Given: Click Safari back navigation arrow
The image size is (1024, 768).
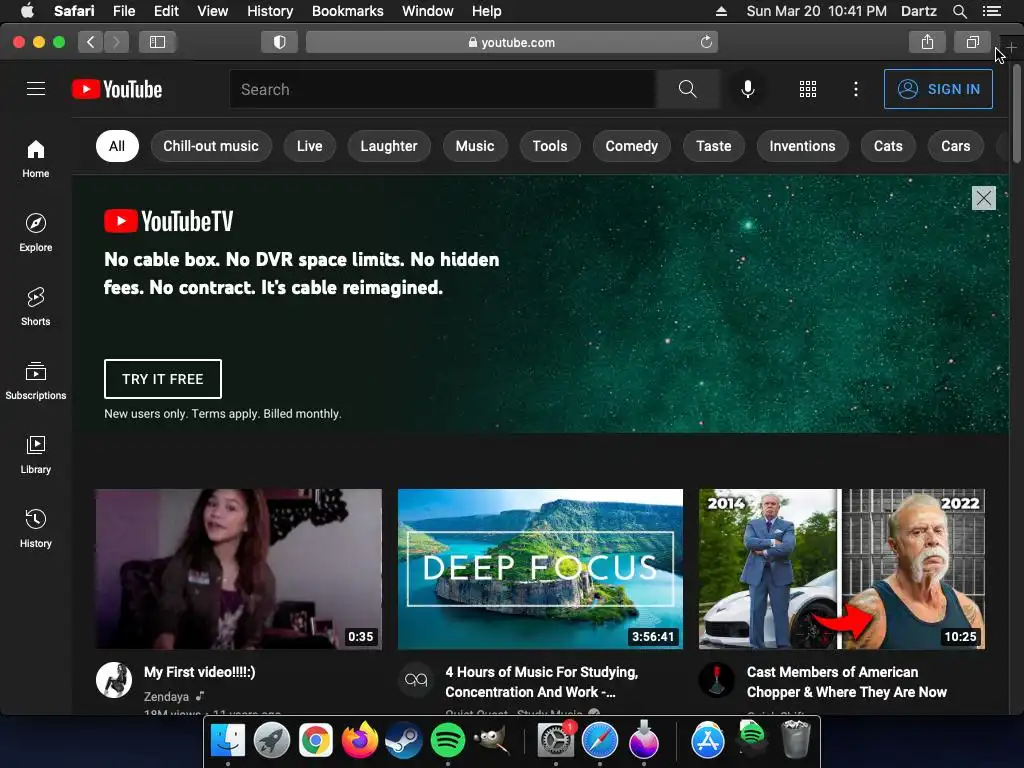Looking at the screenshot, I should pyautogui.click(x=91, y=42).
